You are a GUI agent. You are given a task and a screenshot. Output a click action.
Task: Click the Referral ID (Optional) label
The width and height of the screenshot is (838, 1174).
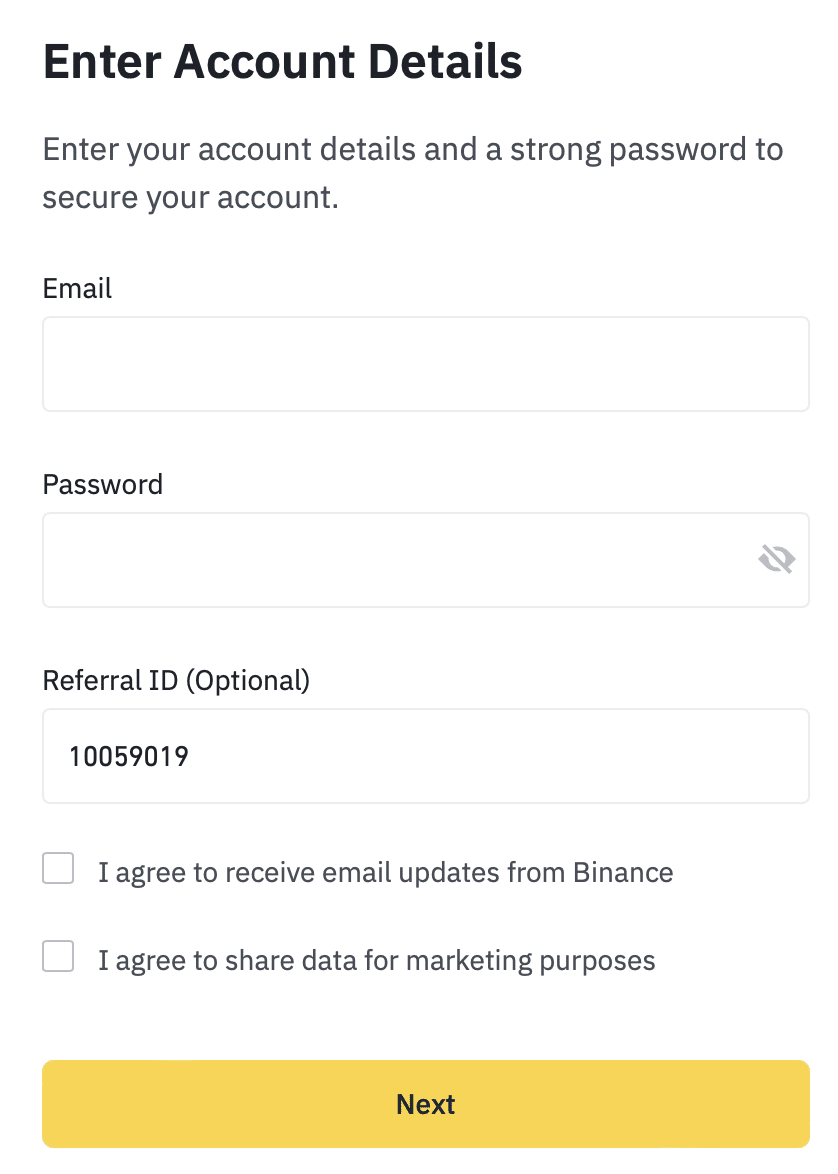(x=176, y=681)
